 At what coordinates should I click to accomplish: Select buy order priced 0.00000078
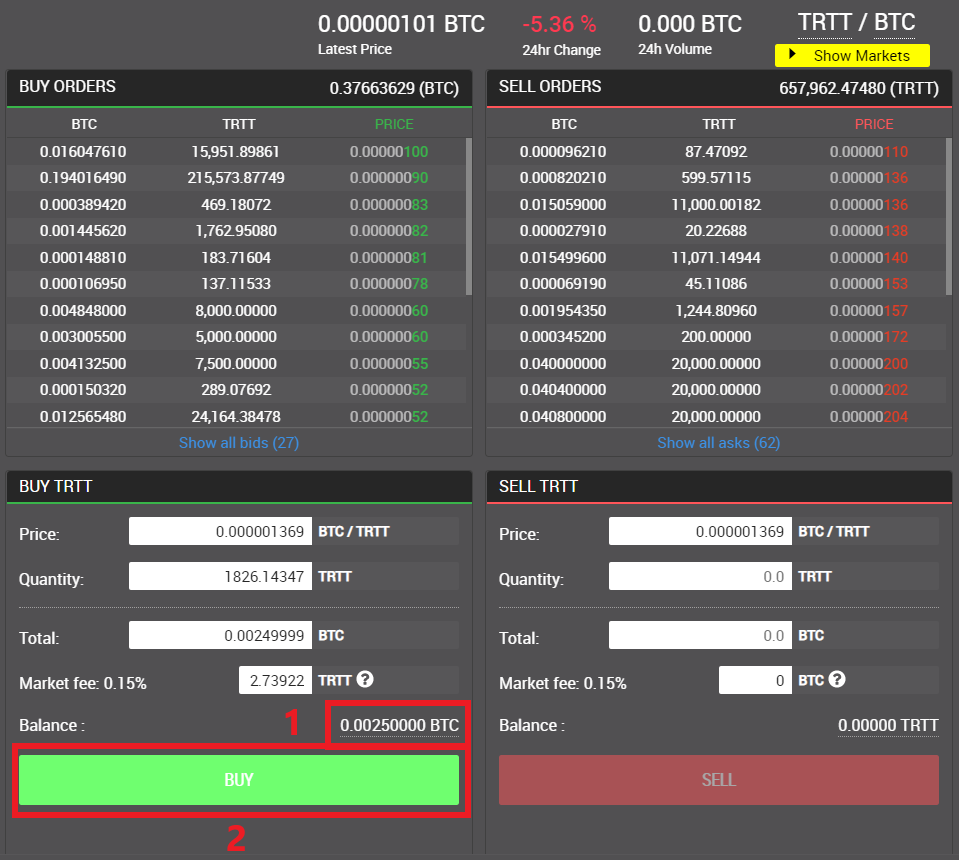coord(236,284)
